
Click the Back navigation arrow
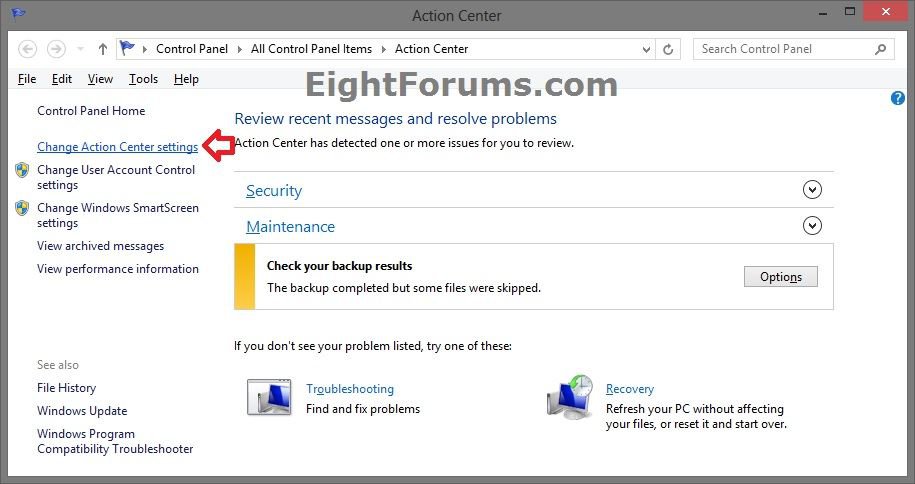pos(28,49)
